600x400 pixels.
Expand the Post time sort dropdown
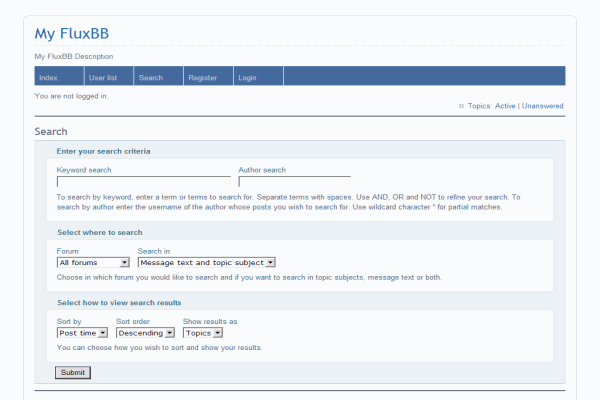(x=81, y=333)
